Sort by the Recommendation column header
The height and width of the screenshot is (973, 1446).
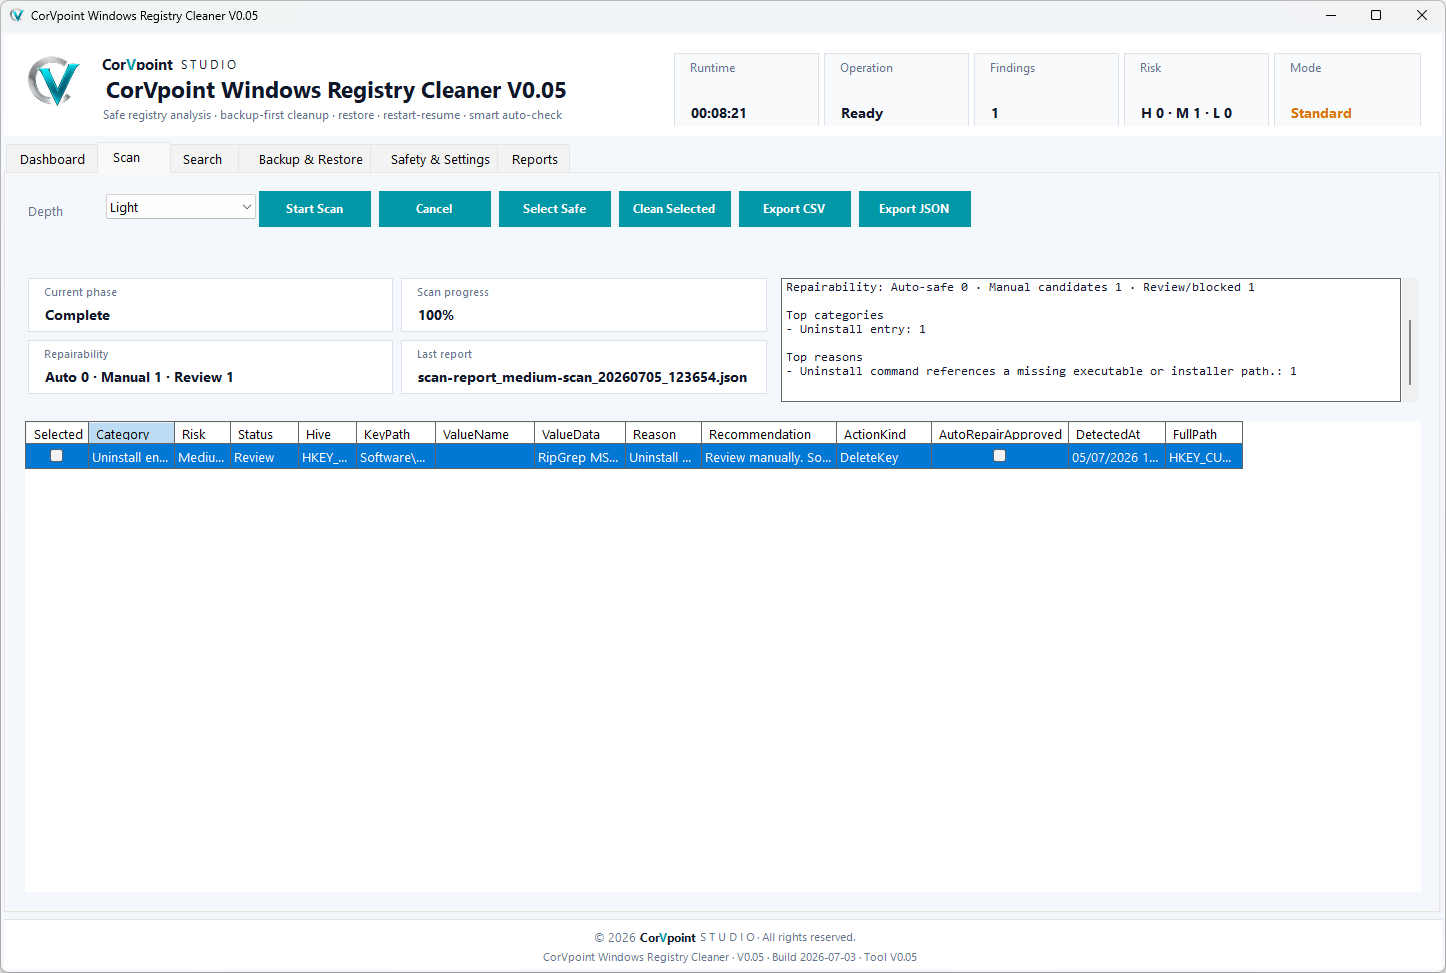769,434
